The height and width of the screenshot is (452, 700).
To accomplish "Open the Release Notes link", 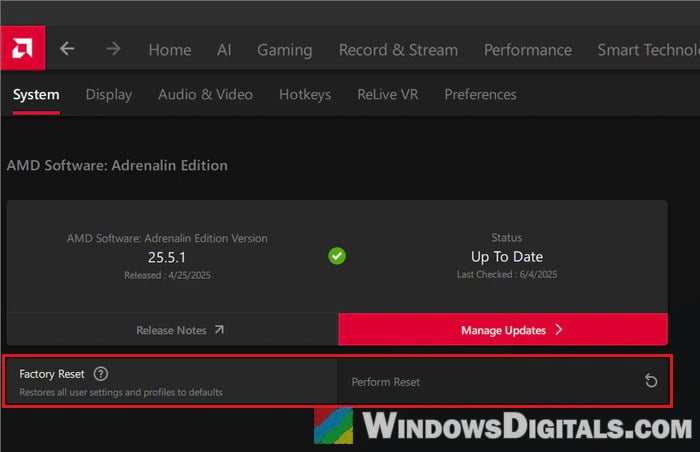I will [172, 330].
